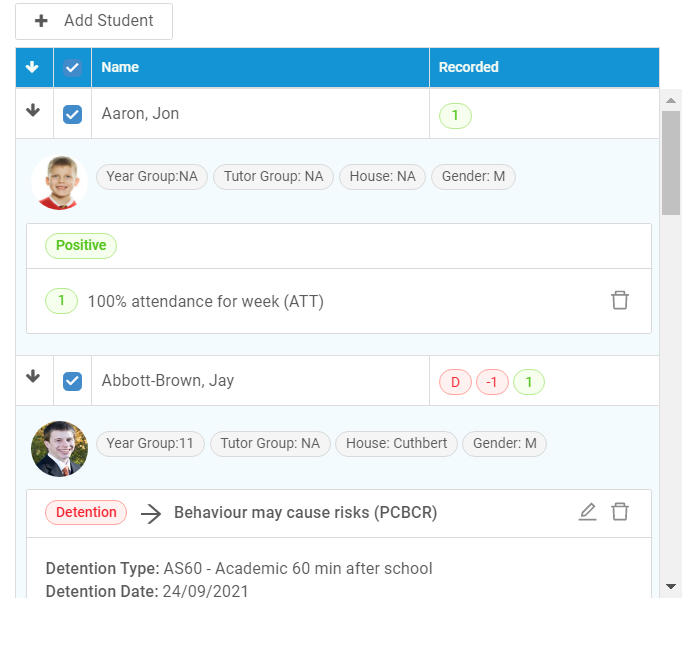Image resolution: width=698 pixels, height=648 pixels.
Task: Click the Tutor Group: NA chip for Jay Abbott-Brown
Action: 270,444
